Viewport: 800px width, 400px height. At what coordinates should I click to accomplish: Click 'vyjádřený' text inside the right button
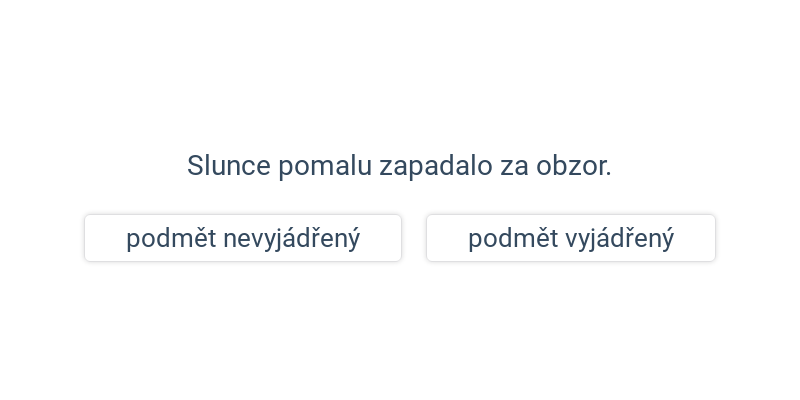(619, 239)
